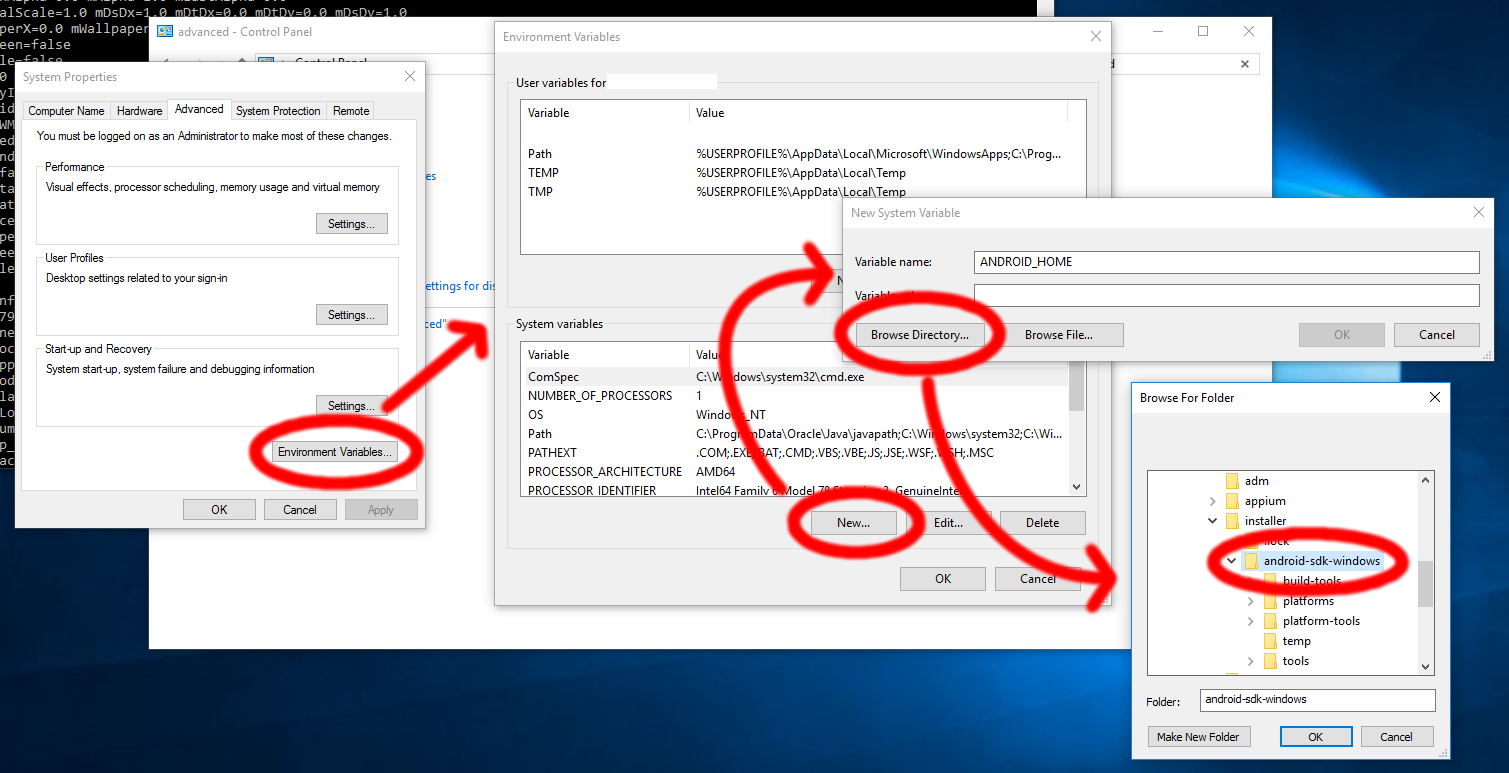The height and width of the screenshot is (773, 1509).
Task: Collapse the installer folder tree node
Action: pos(1213,521)
